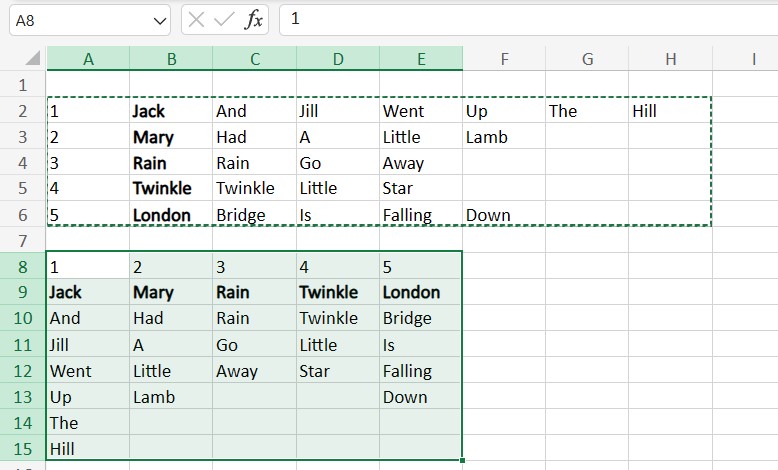
Task: Click cell 'Lamb' in row 13
Action: pyautogui.click(x=171, y=397)
